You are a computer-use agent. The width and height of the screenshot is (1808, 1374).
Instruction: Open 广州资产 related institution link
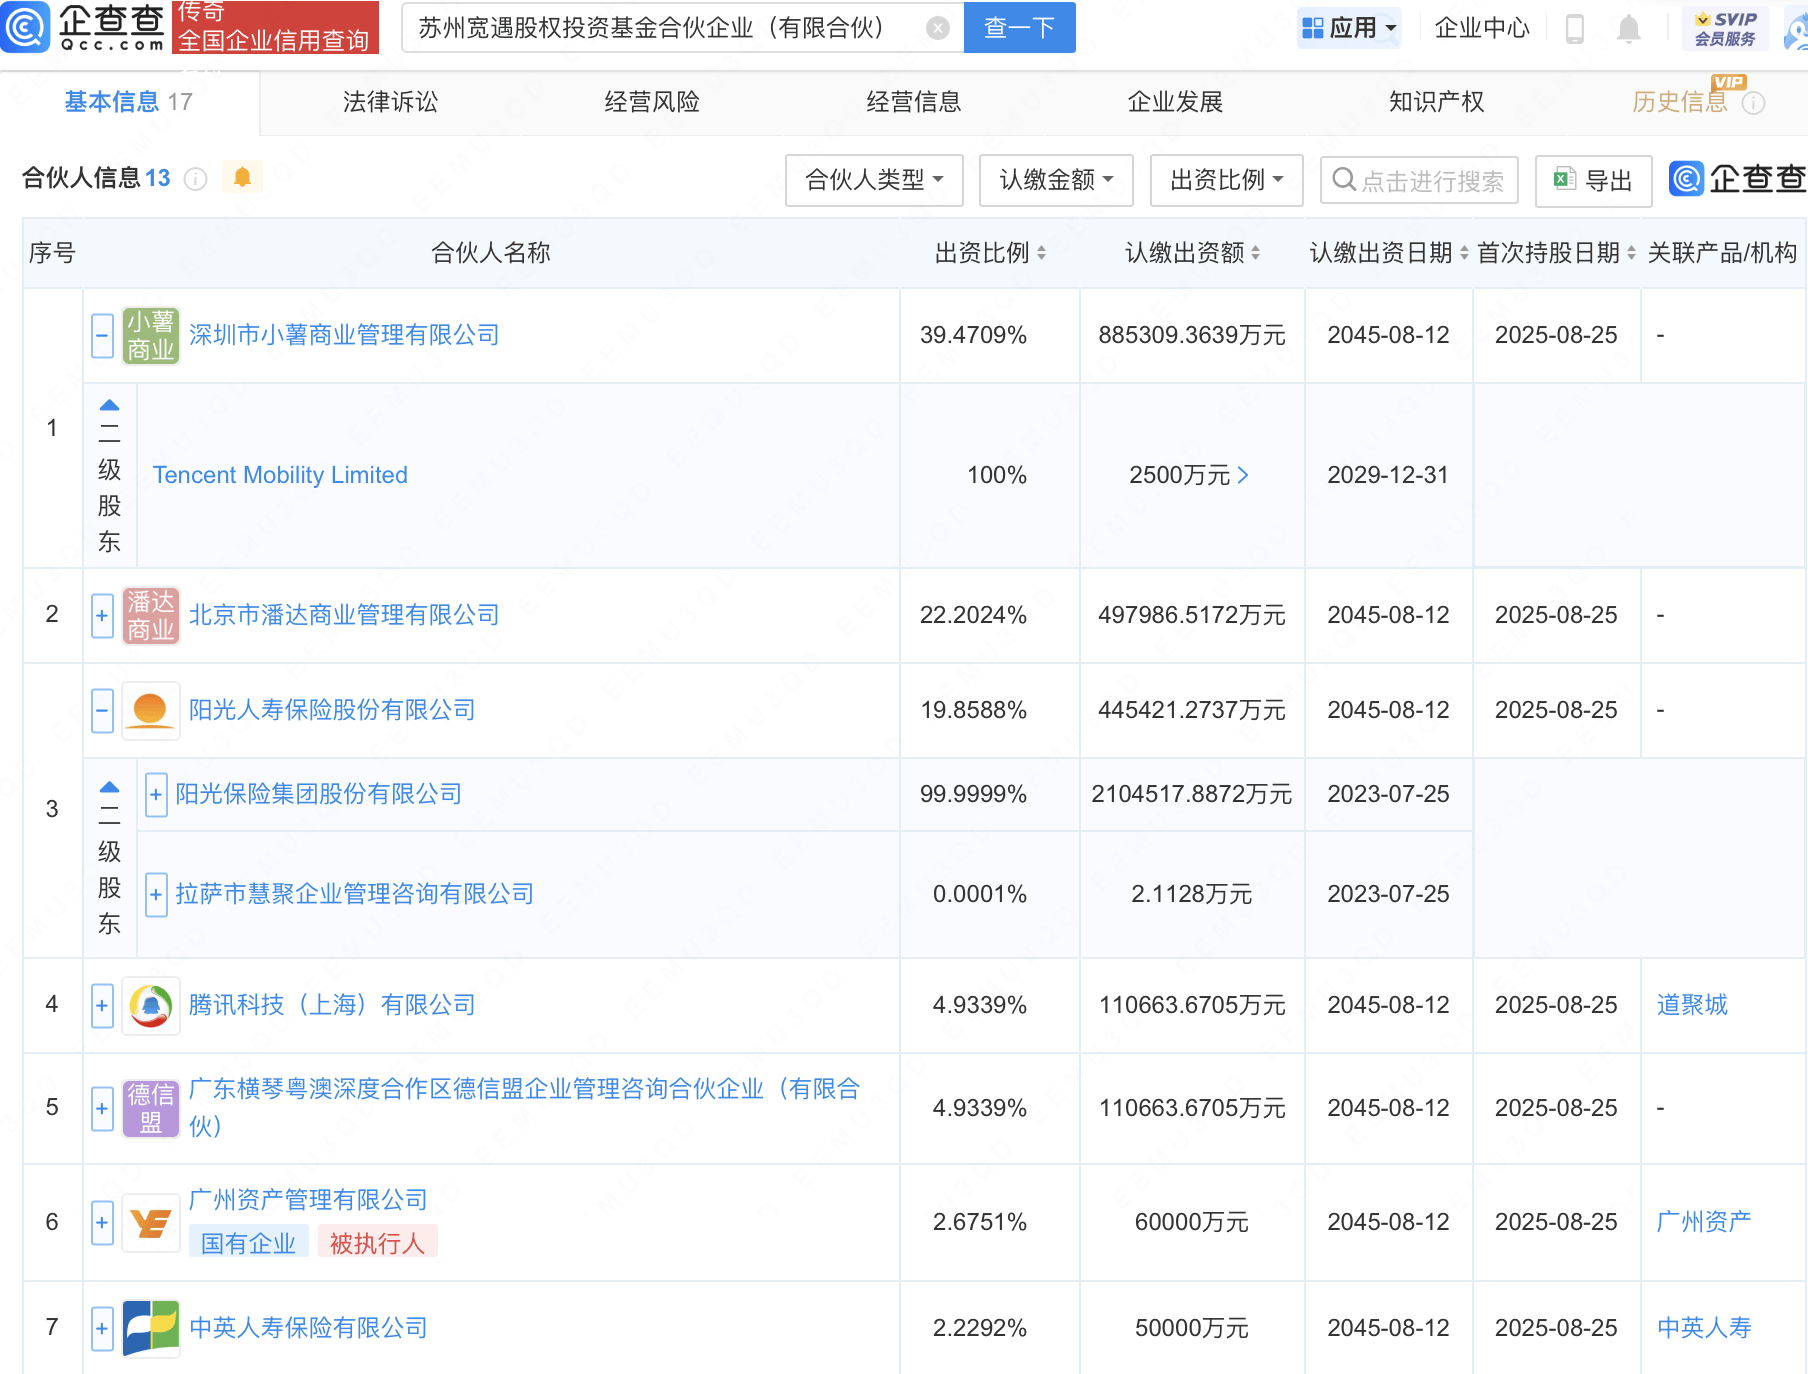point(1704,1222)
